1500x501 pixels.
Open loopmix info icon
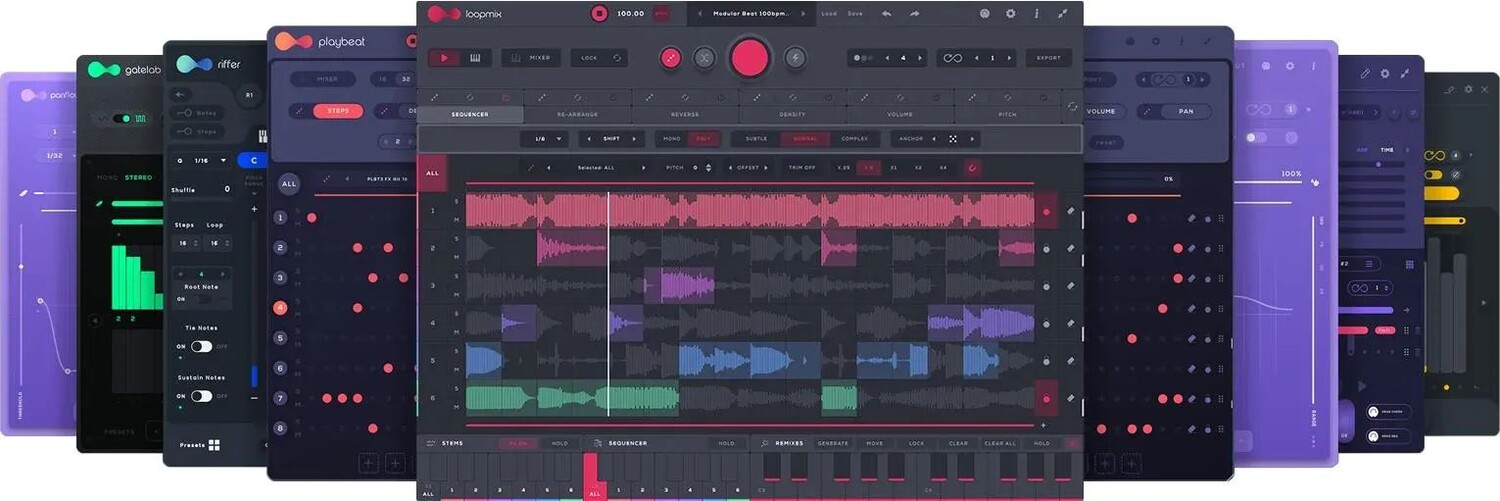pyautogui.click(x=1036, y=13)
